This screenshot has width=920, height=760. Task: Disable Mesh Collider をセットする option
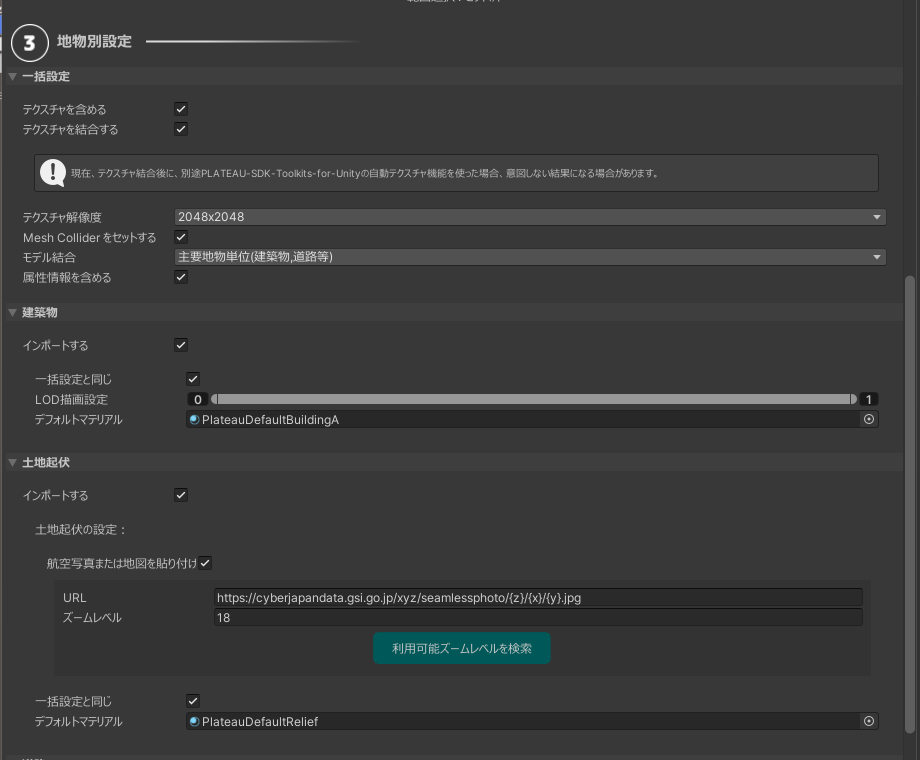point(181,237)
